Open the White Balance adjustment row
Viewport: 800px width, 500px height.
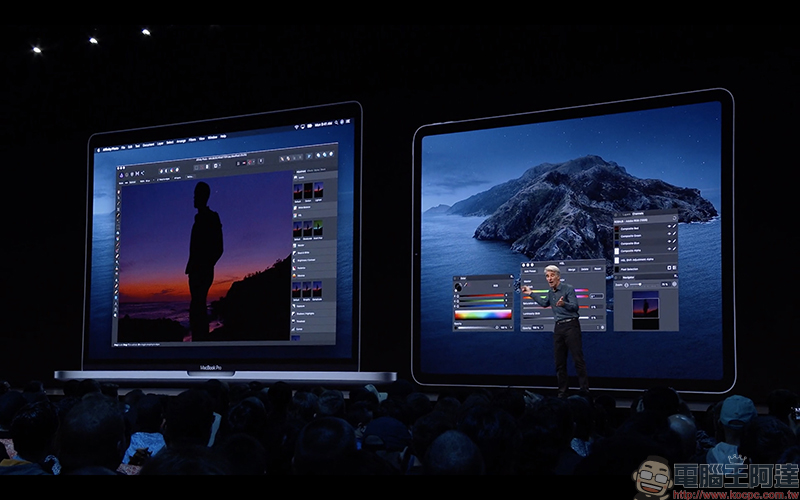314,208
